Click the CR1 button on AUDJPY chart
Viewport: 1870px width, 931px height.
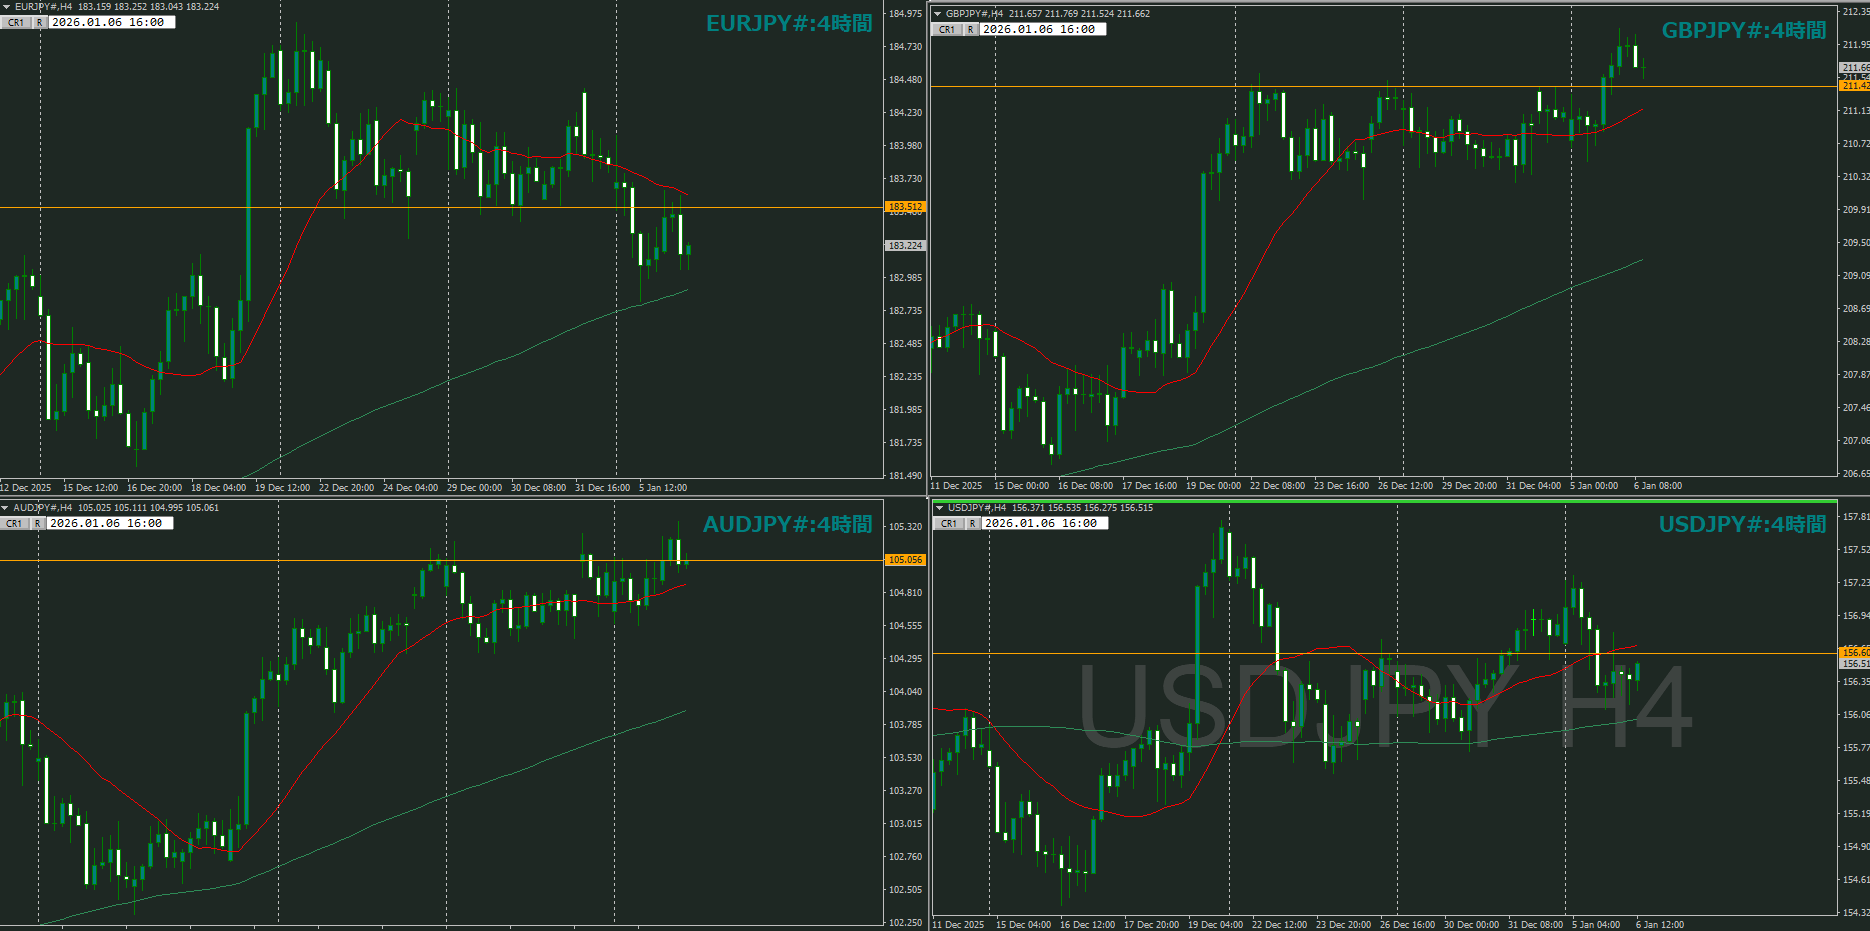tap(14, 524)
